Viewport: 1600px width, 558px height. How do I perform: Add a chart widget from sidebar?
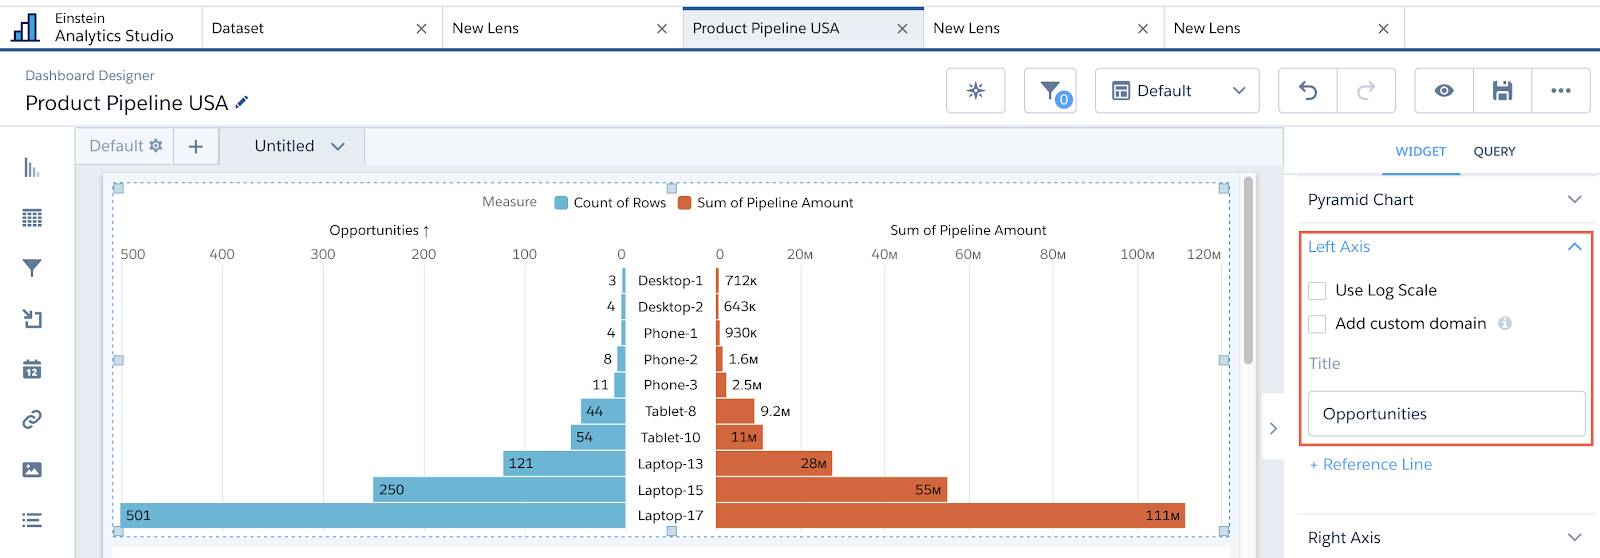(x=32, y=168)
